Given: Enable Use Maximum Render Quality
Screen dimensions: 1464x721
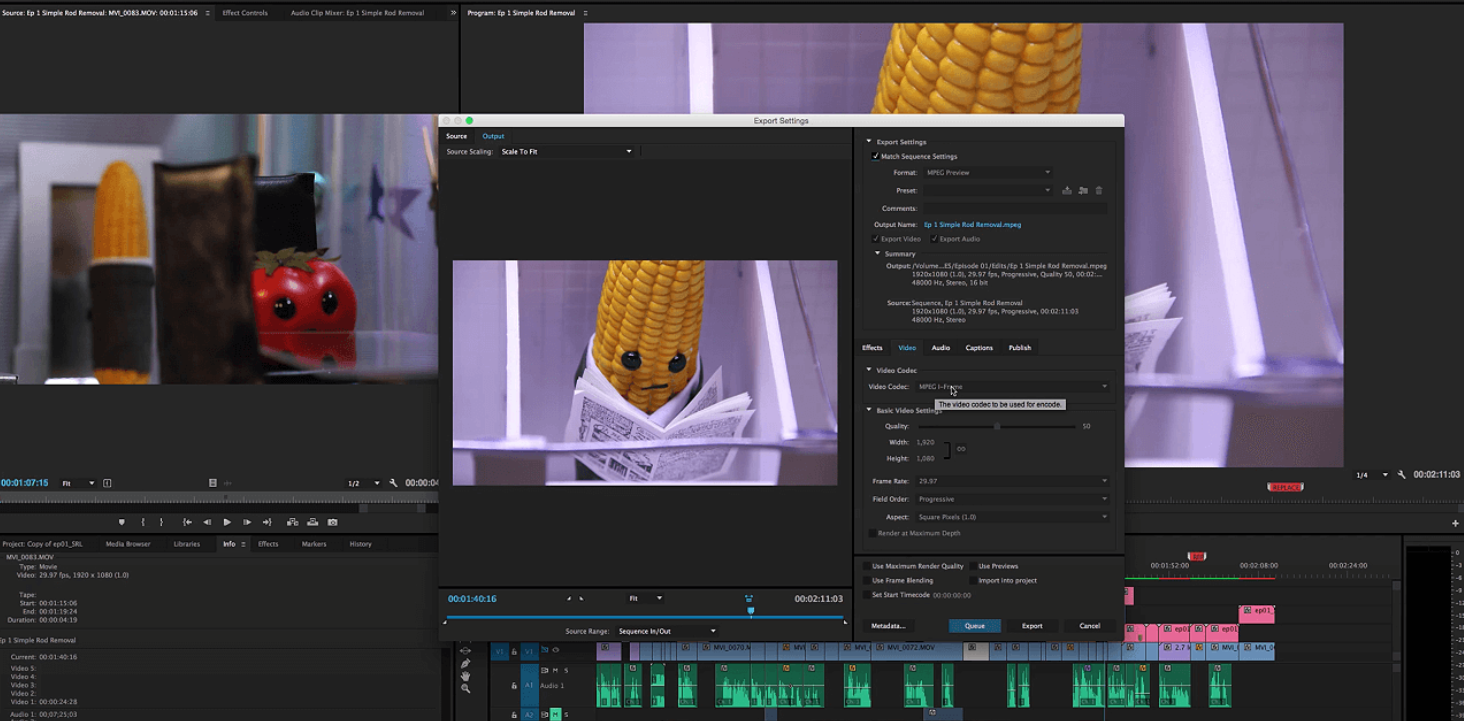Looking at the screenshot, I should [x=866, y=566].
